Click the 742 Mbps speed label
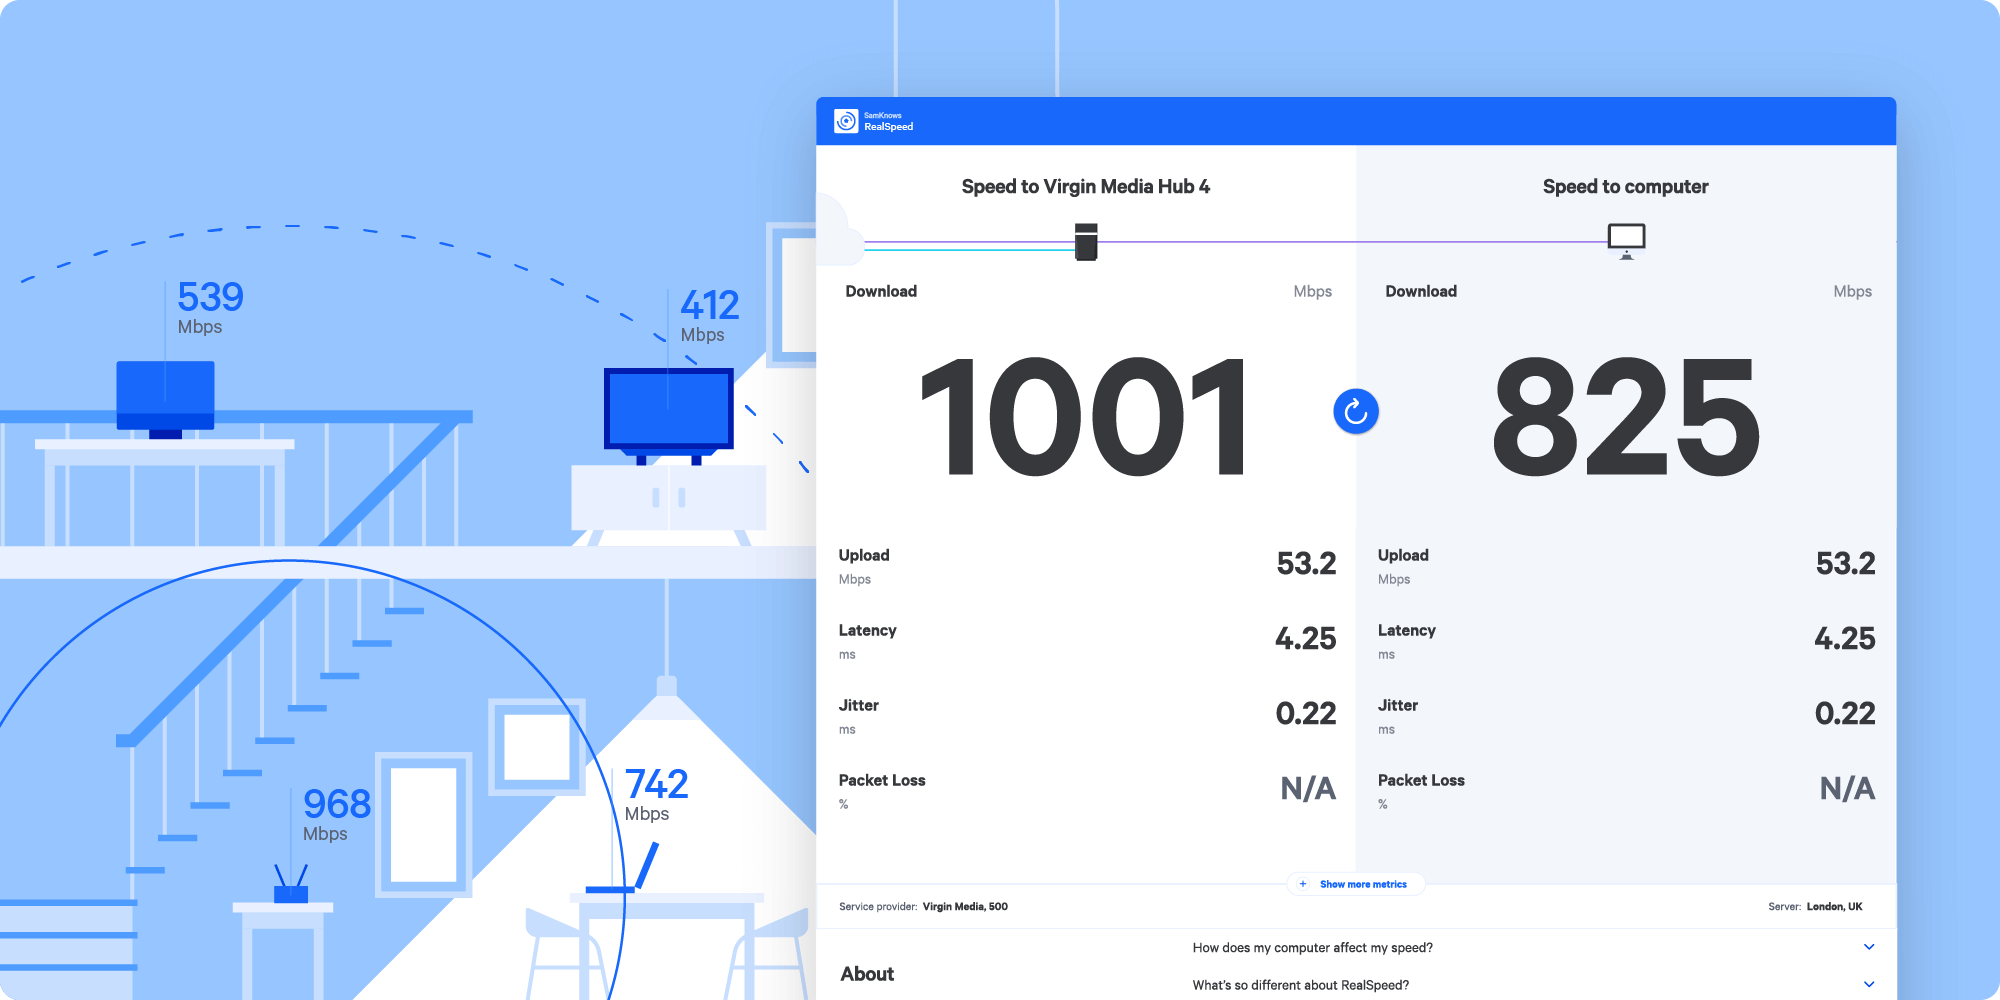Screen dimensions: 2000x1000 (657, 795)
